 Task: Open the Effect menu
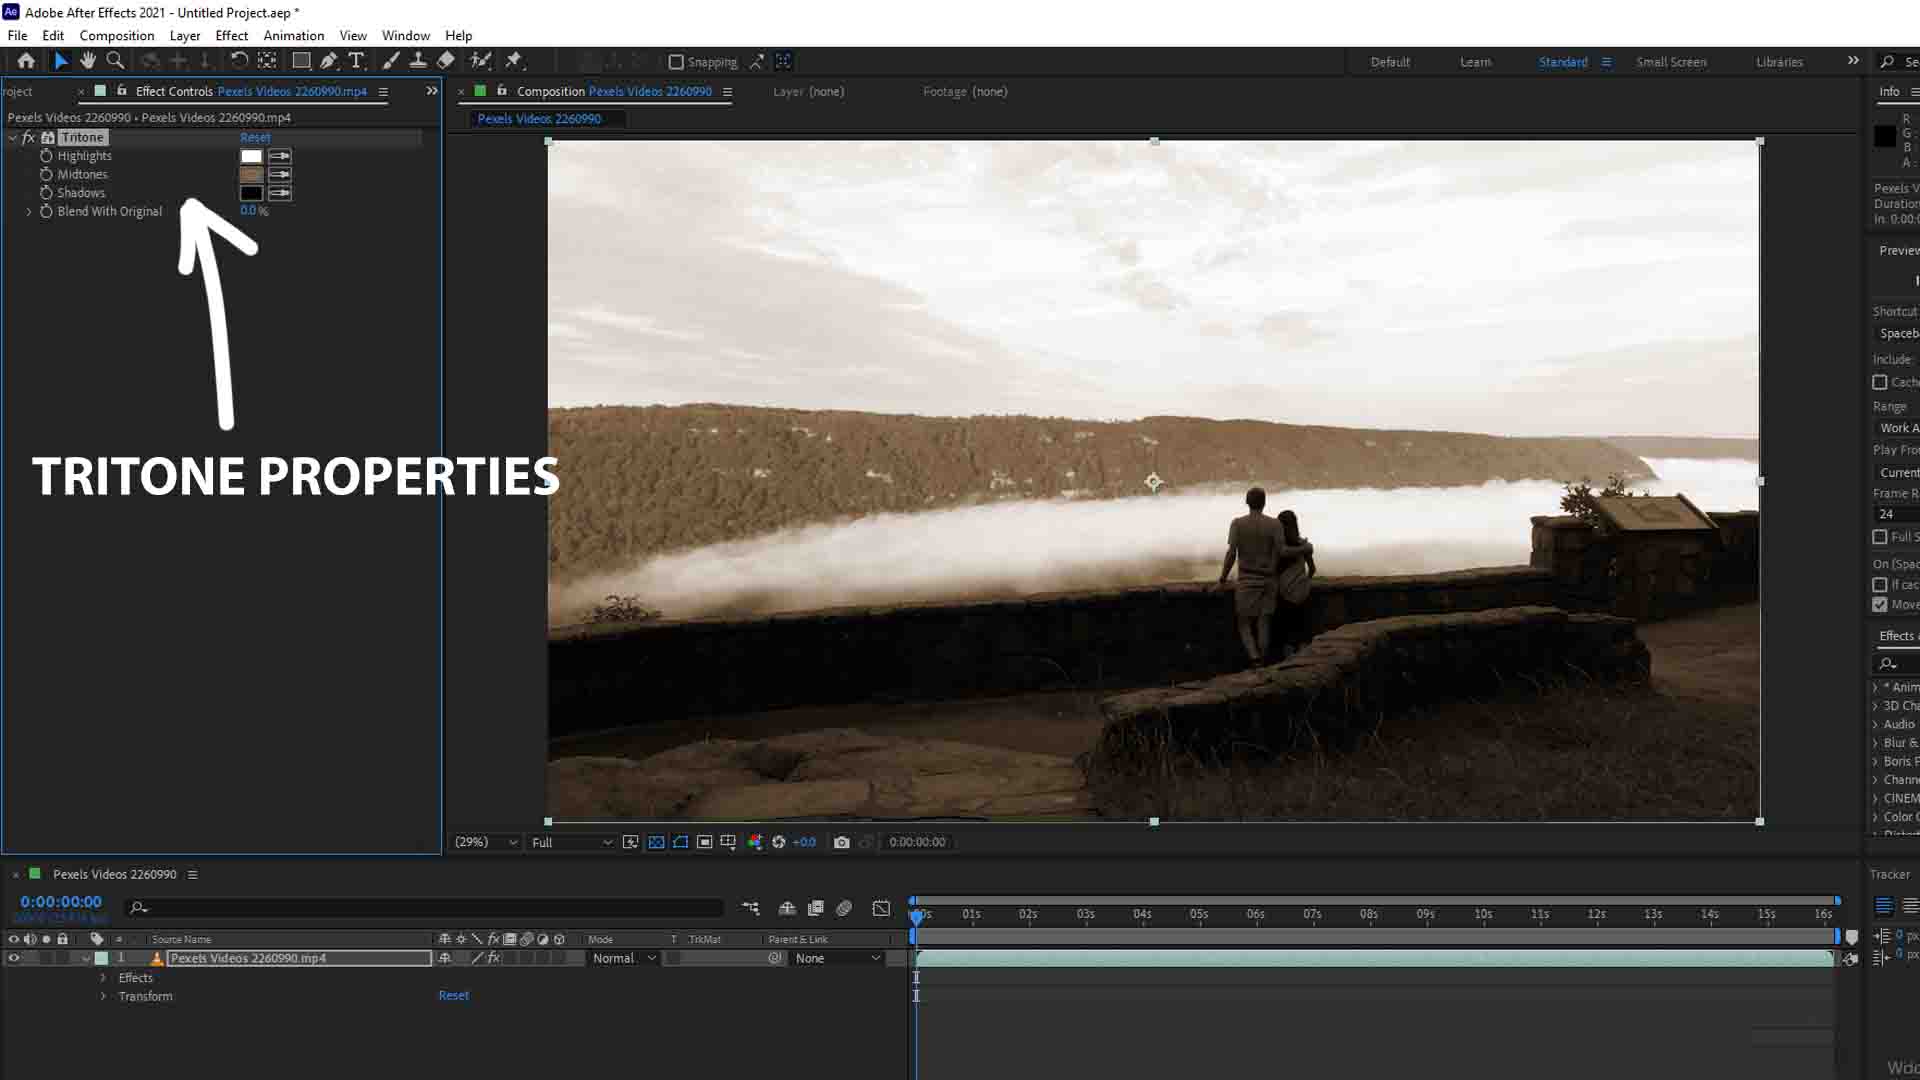(x=232, y=35)
